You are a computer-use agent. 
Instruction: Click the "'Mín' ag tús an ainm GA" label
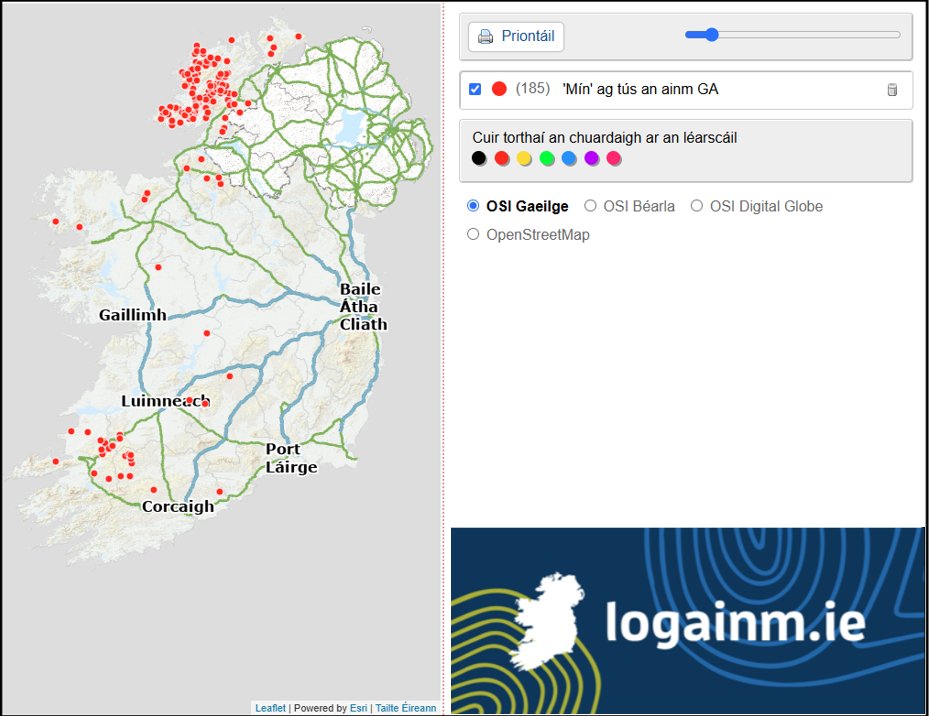point(640,89)
